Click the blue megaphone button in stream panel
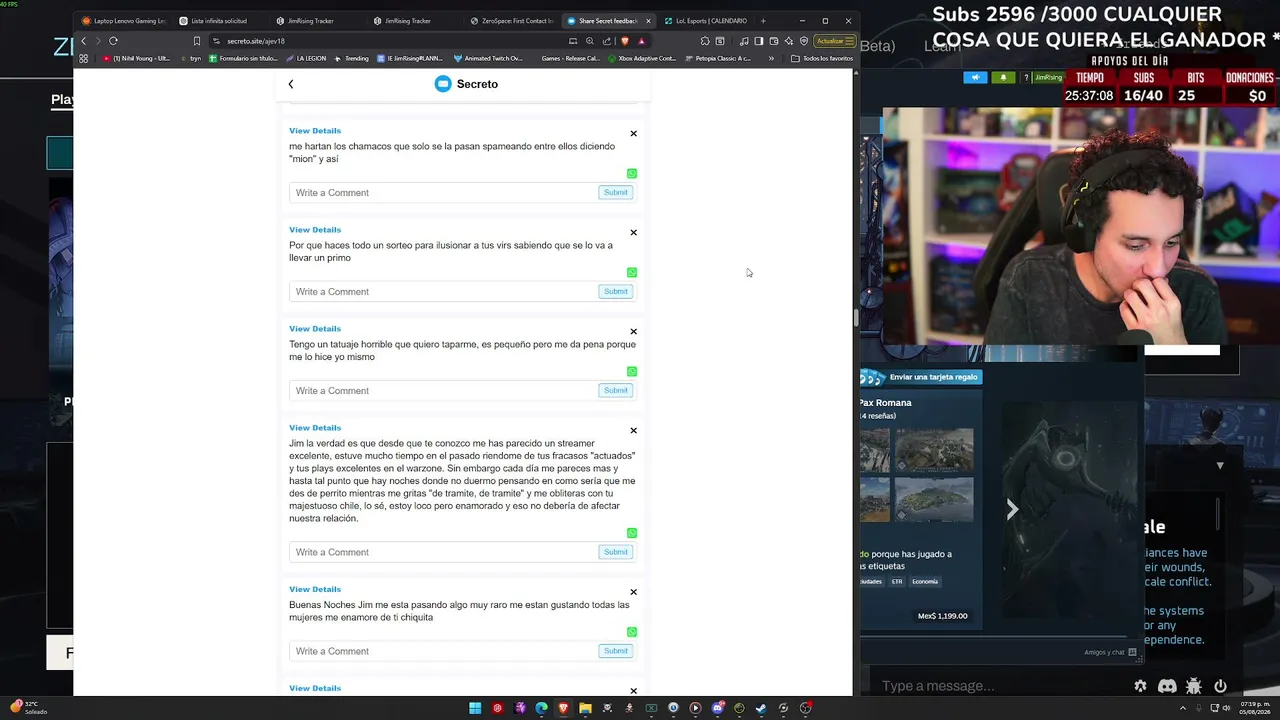Viewport: 1280px width, 720px height. pos(975,77)
